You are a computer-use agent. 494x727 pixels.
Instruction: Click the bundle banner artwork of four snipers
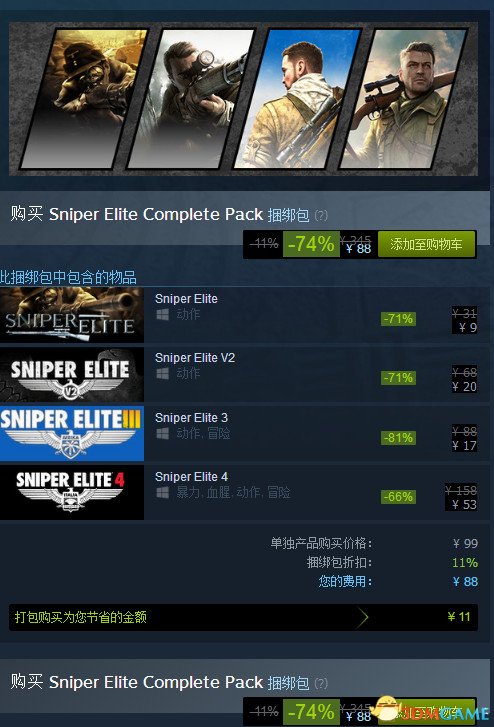244,99
